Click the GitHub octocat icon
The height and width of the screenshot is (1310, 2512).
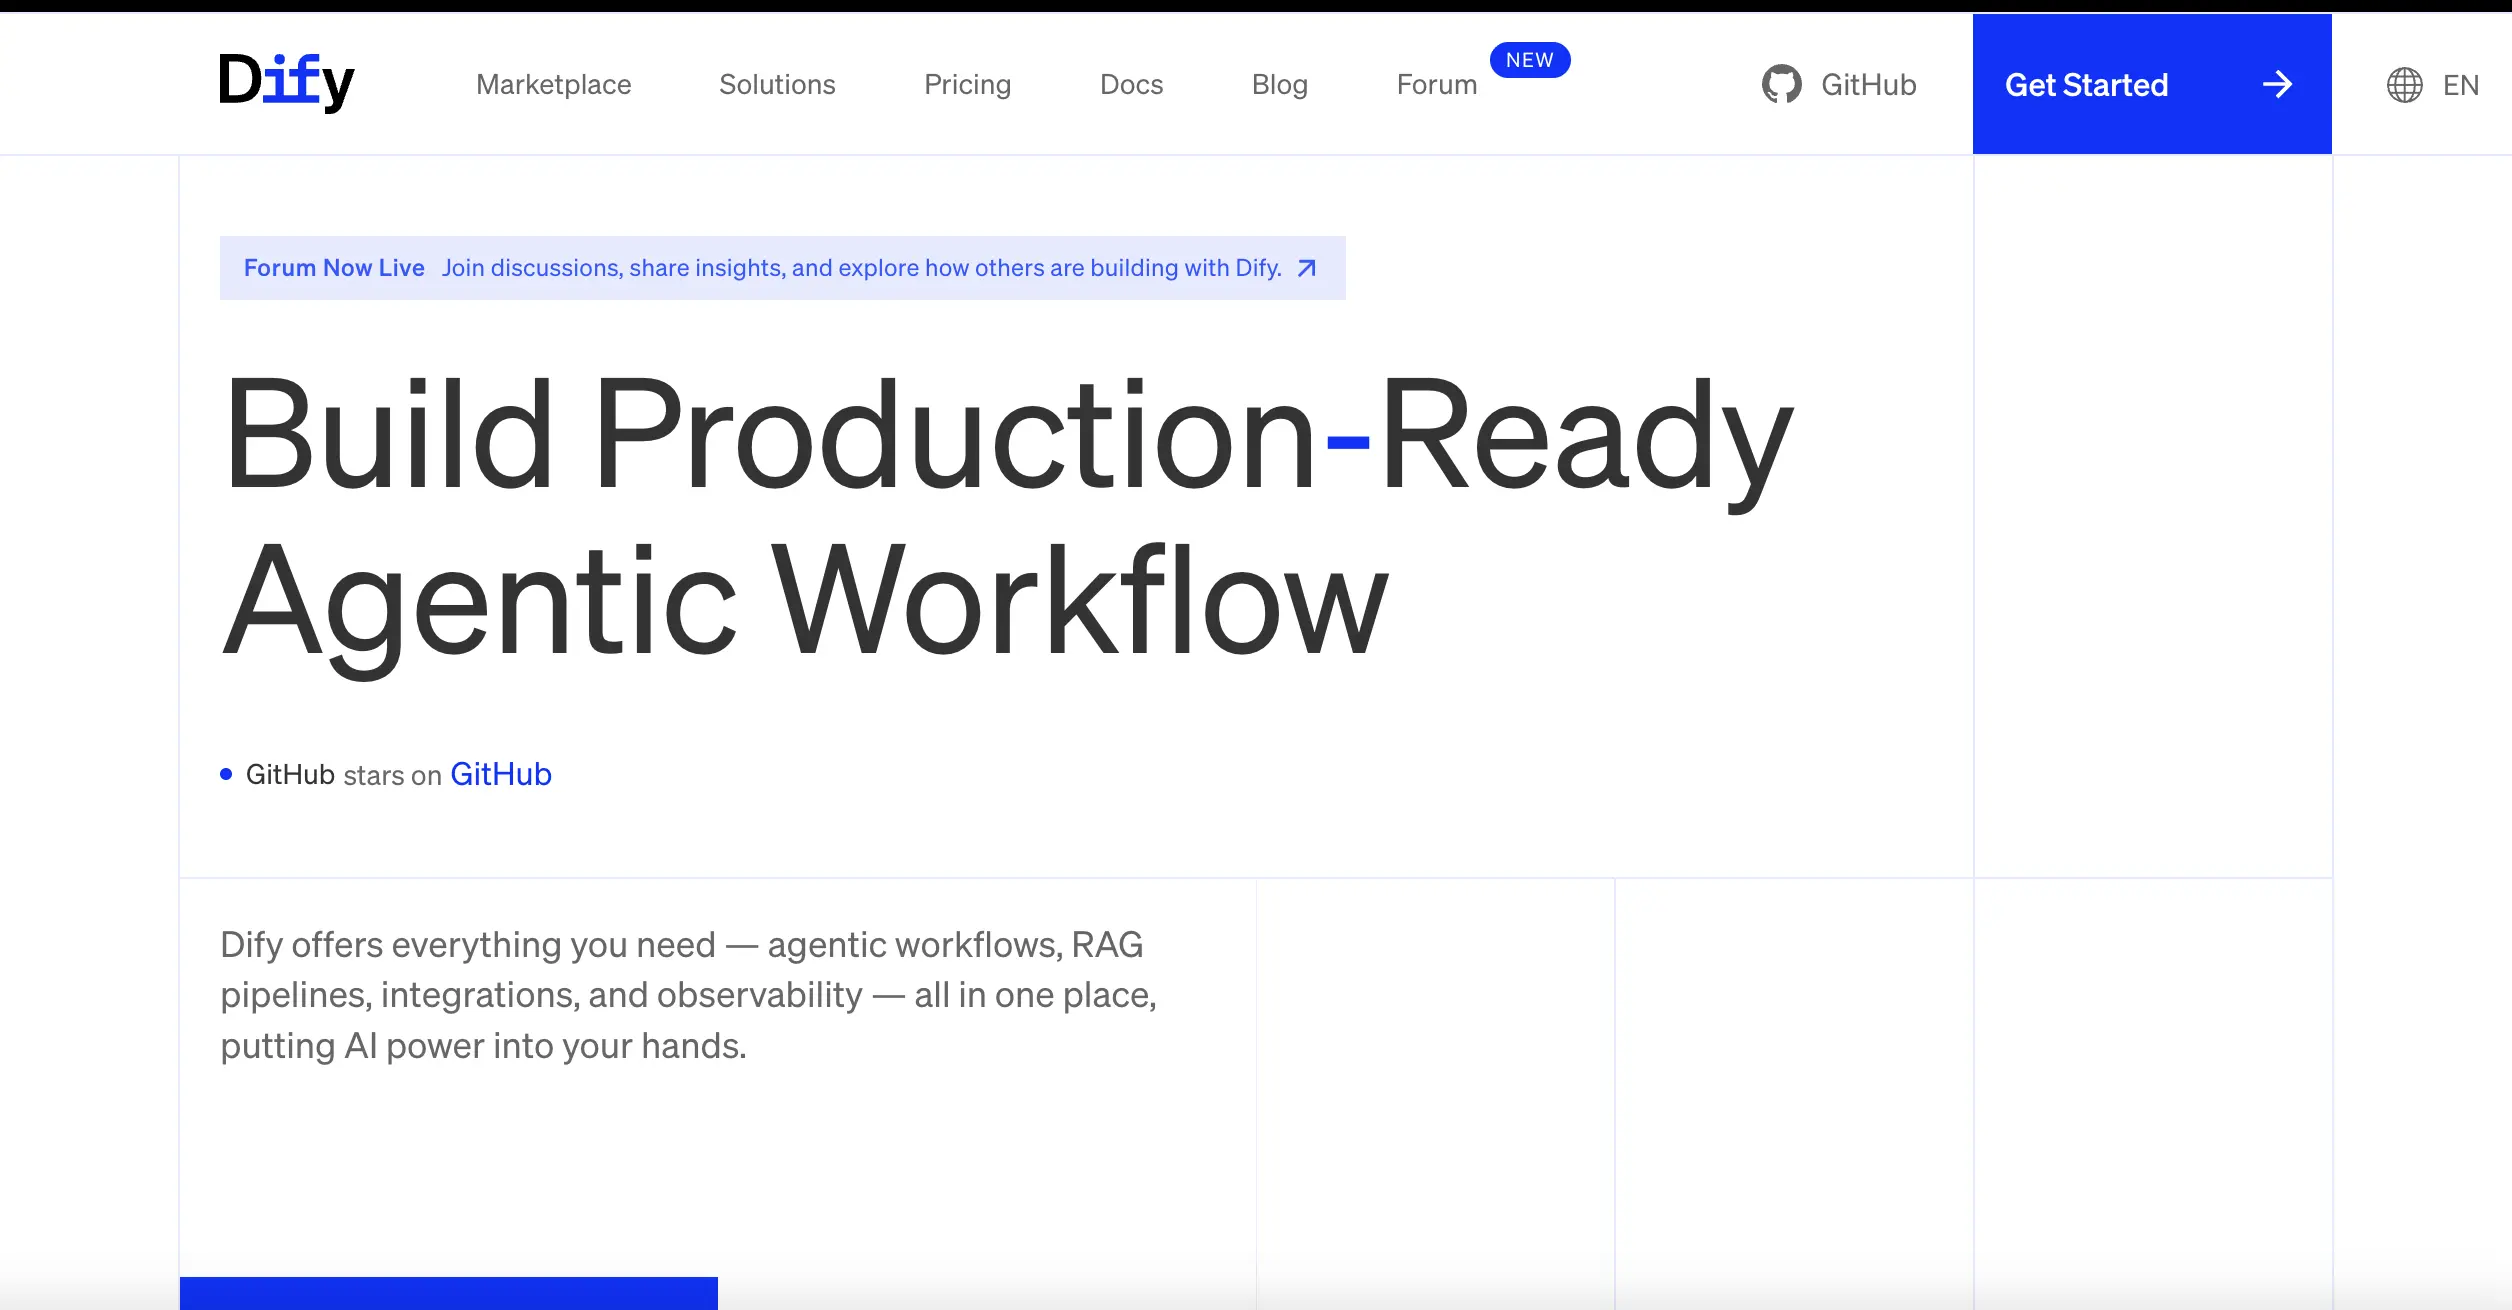click(x=1781, y=85)
